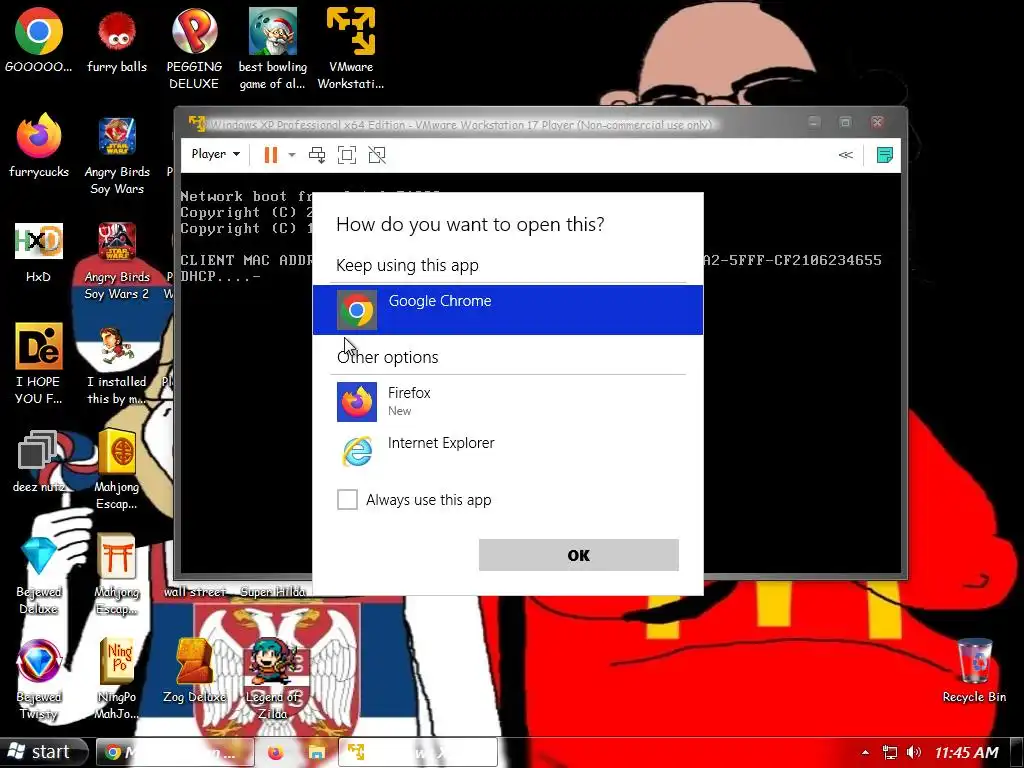This screenshot has height=768, width=1024.
Task: Open the Player dropdown menu
Action: click(x=216, y=154)
